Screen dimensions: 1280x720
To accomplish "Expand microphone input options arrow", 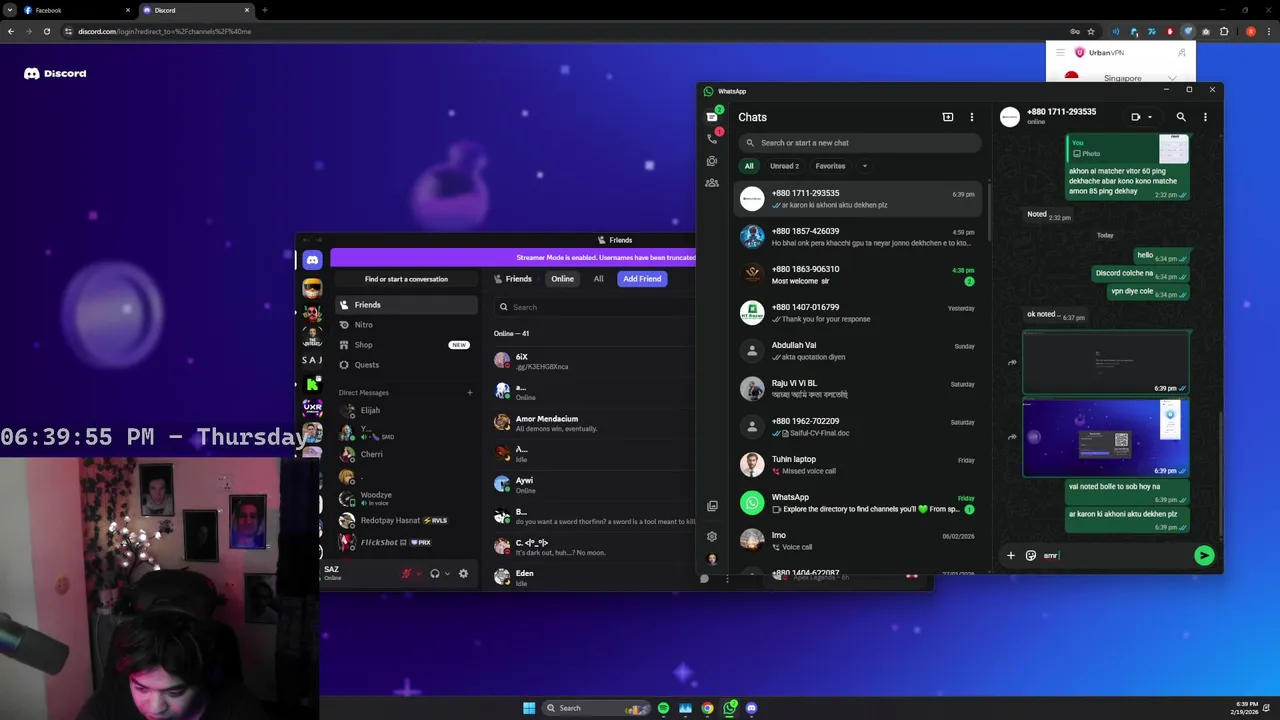I will (x=419, y=574).
